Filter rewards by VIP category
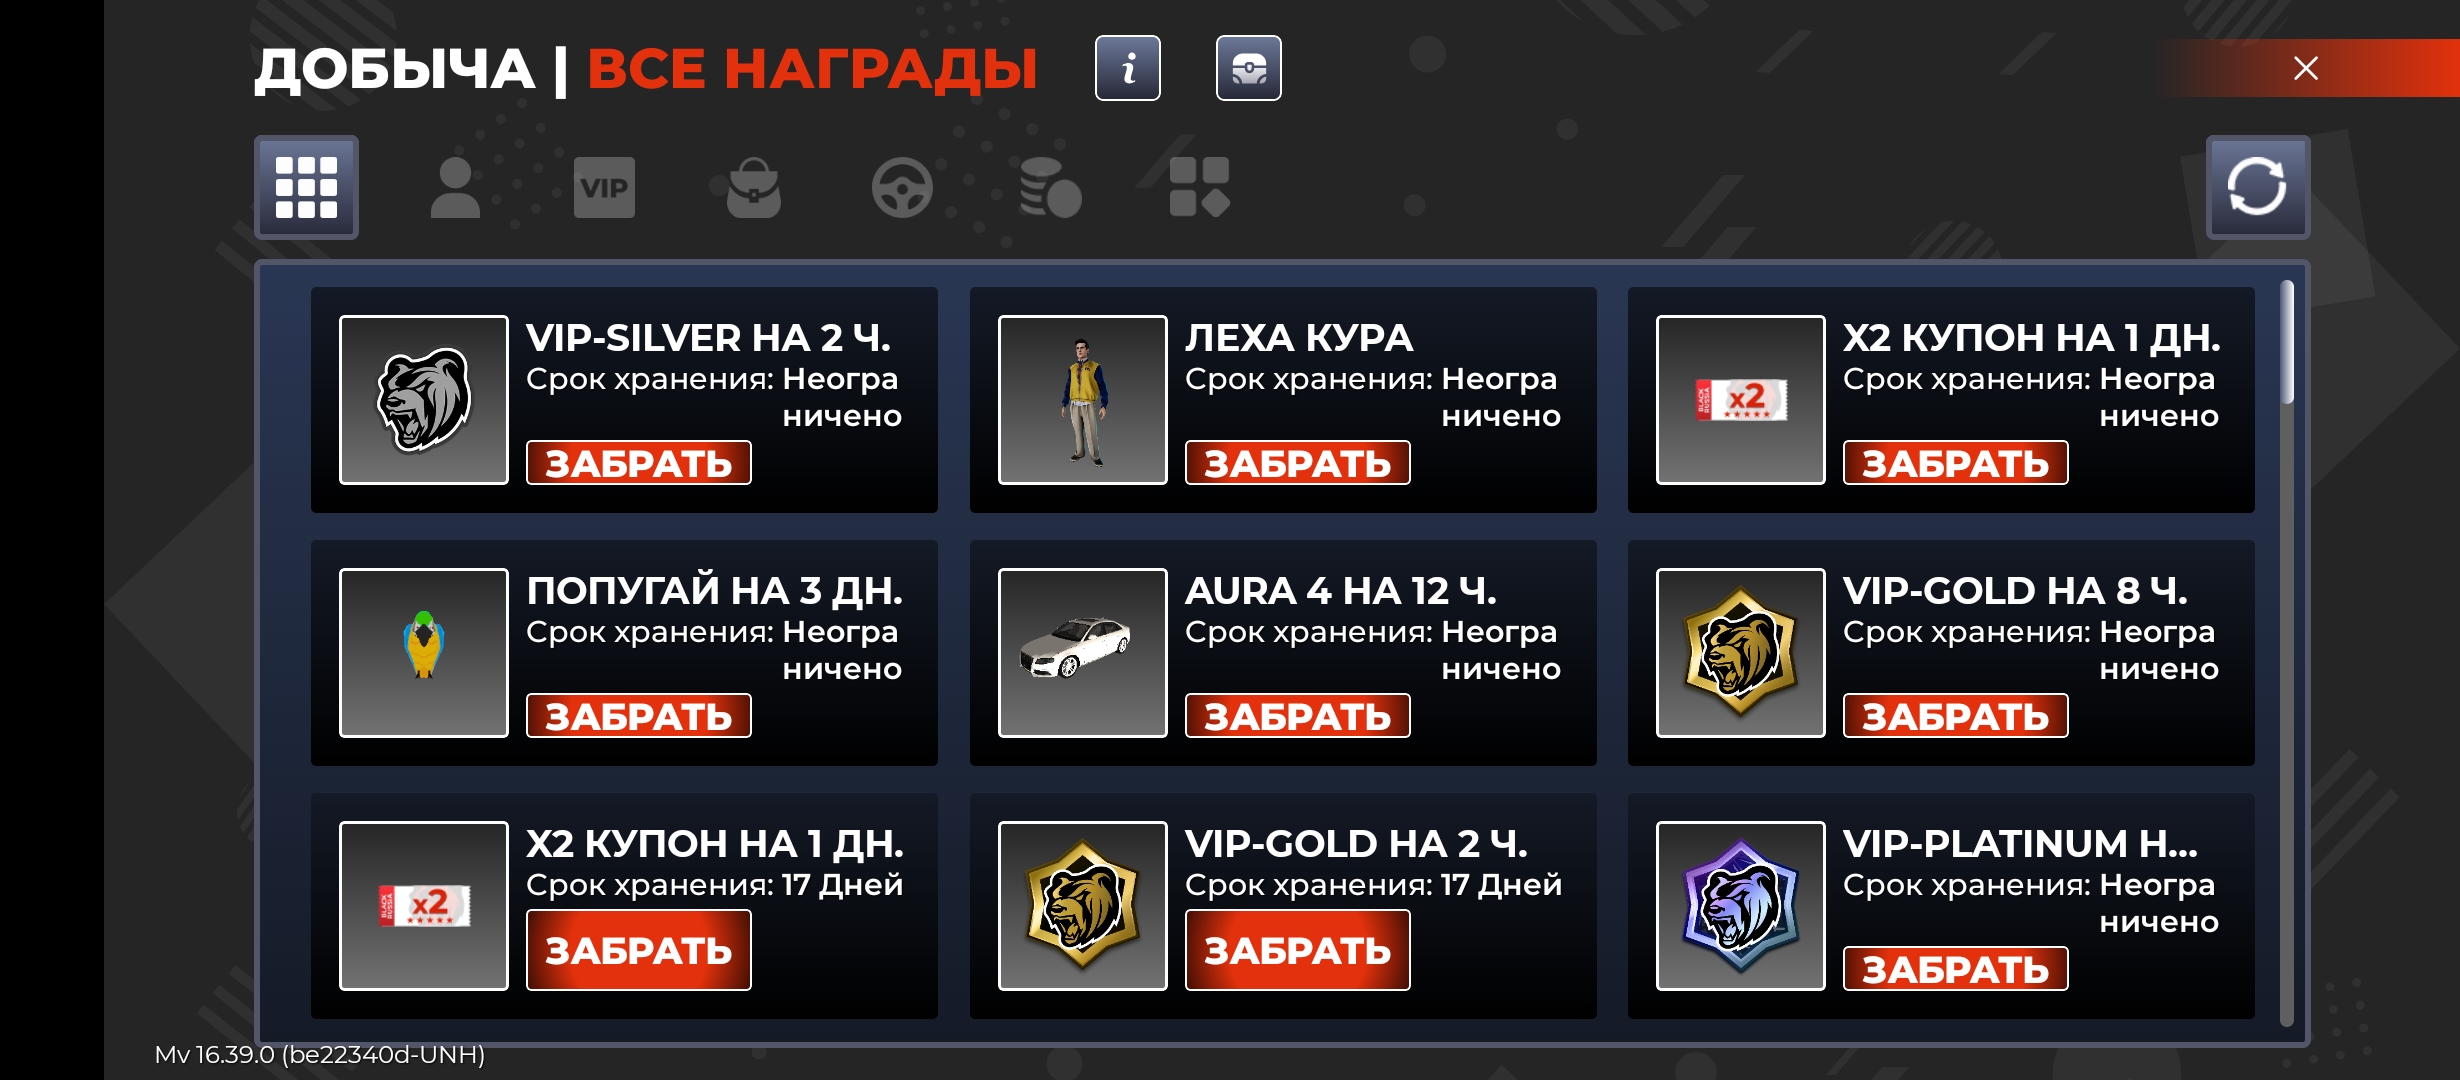The image size is (2460, 1080). pos(604,187)
